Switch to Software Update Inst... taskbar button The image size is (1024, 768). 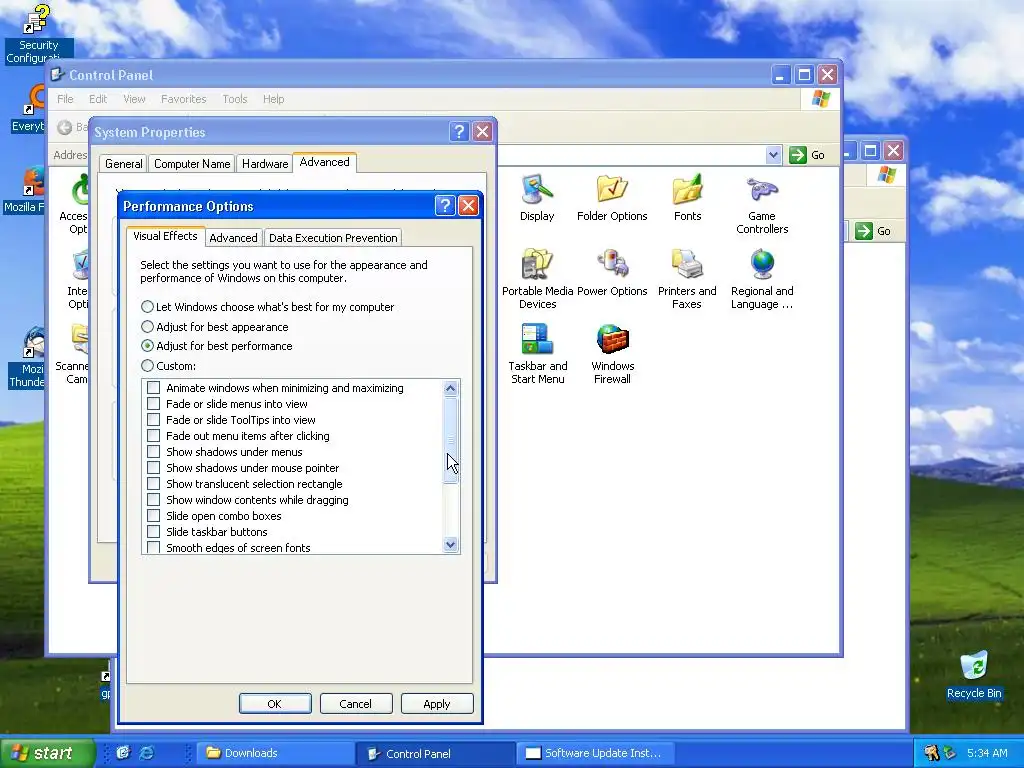click(x=594, y=753)
